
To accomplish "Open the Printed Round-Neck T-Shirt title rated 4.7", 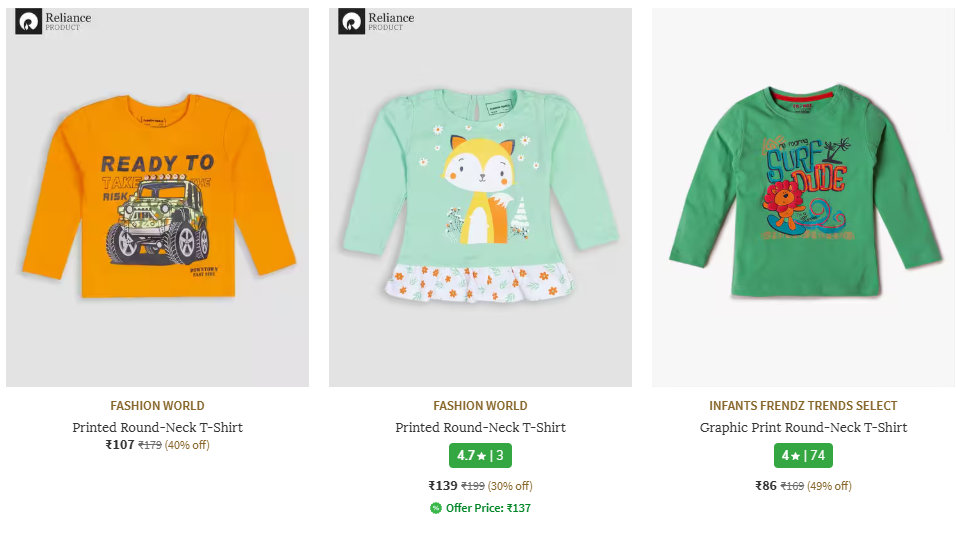I will coord(480,427).
